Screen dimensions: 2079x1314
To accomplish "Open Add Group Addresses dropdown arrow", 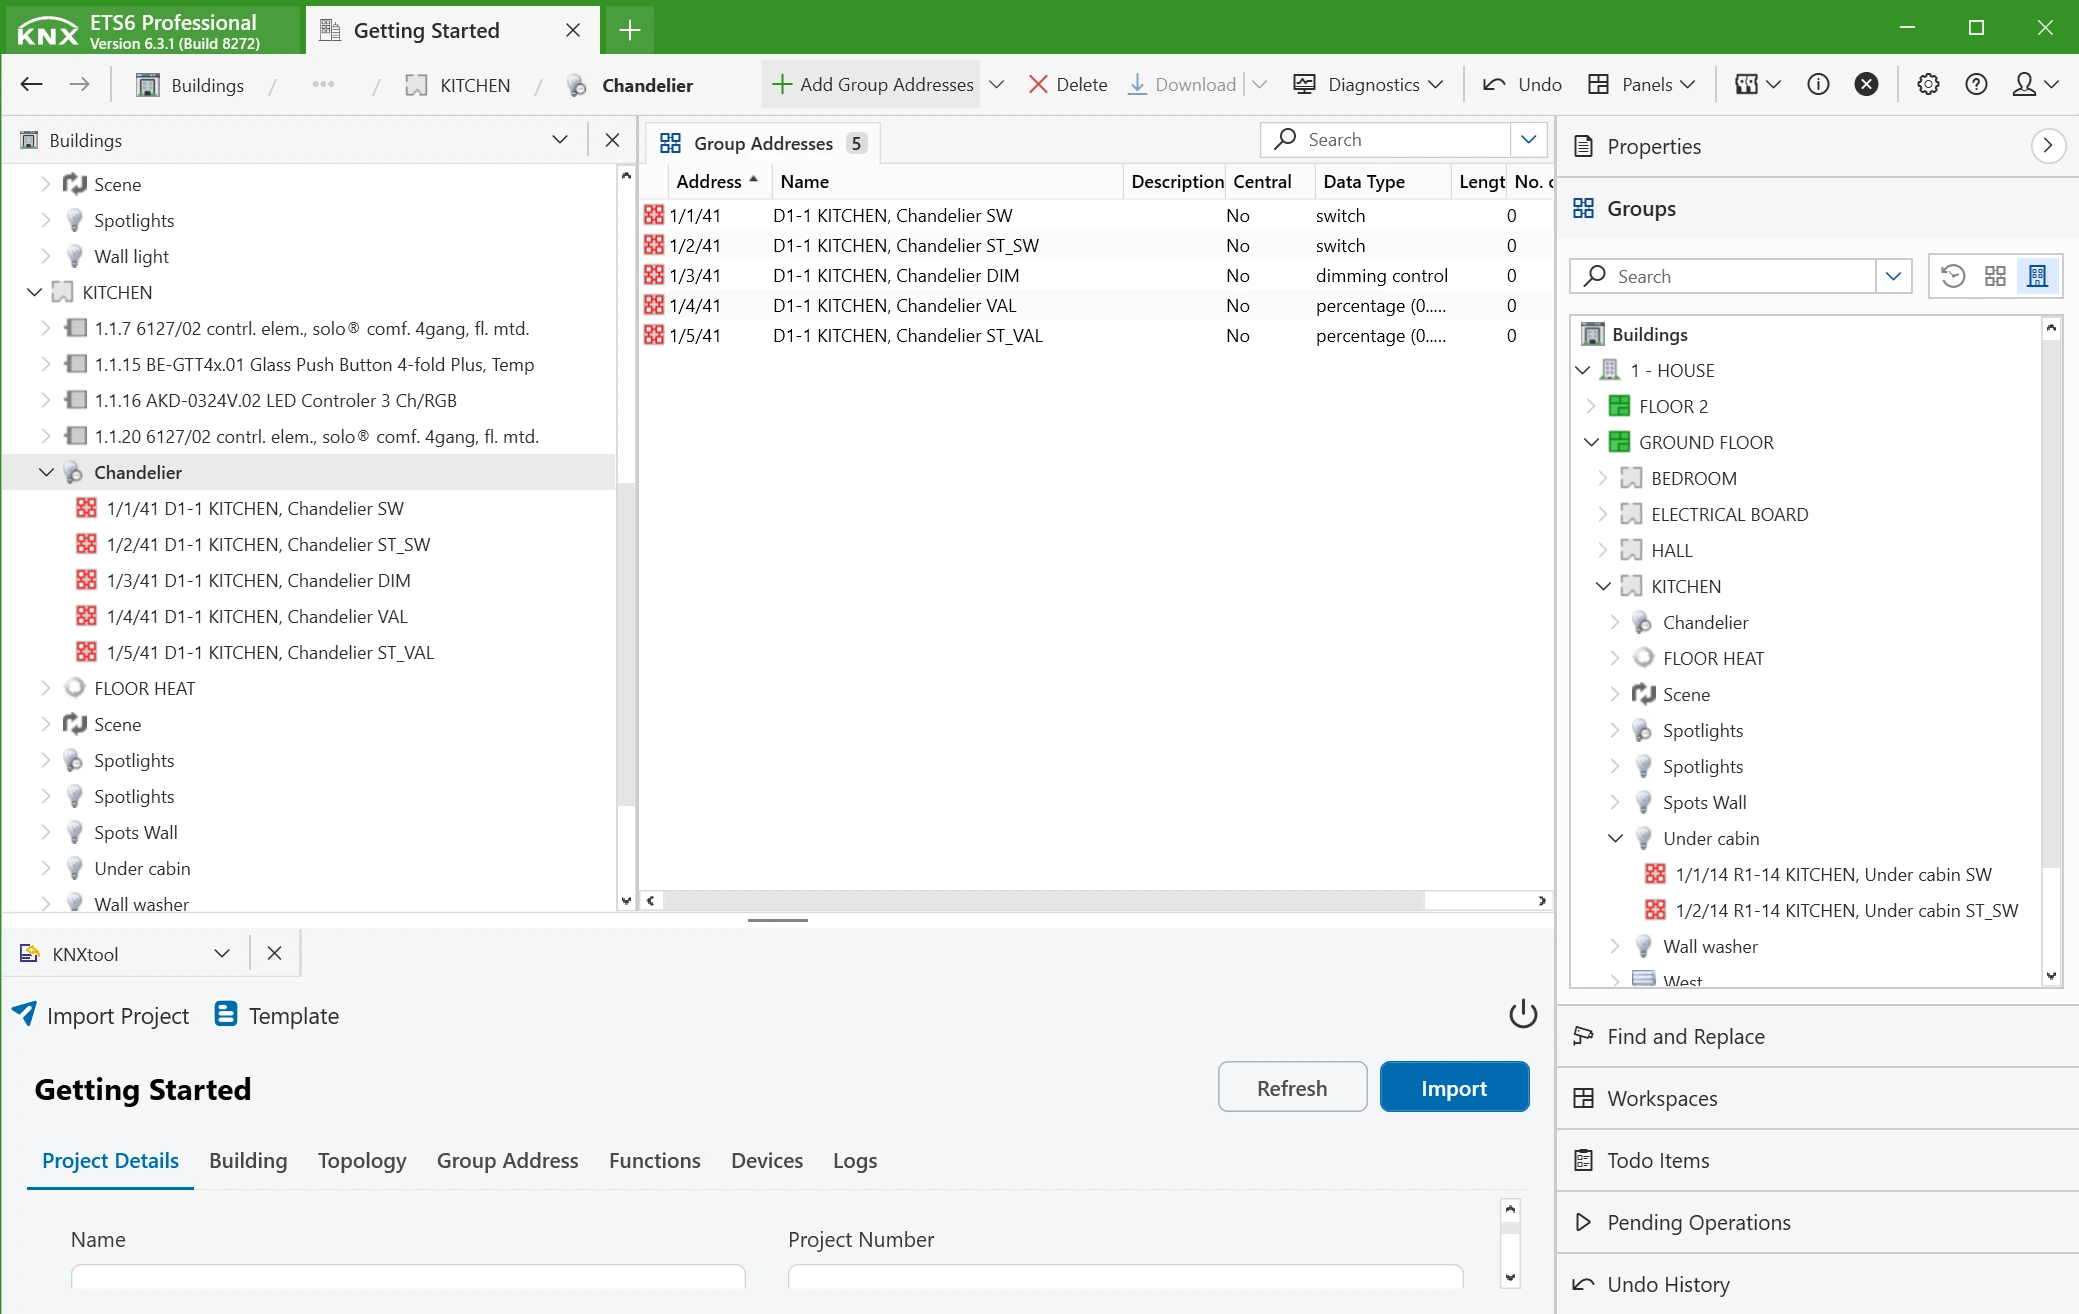I will (x=996, y=84).
